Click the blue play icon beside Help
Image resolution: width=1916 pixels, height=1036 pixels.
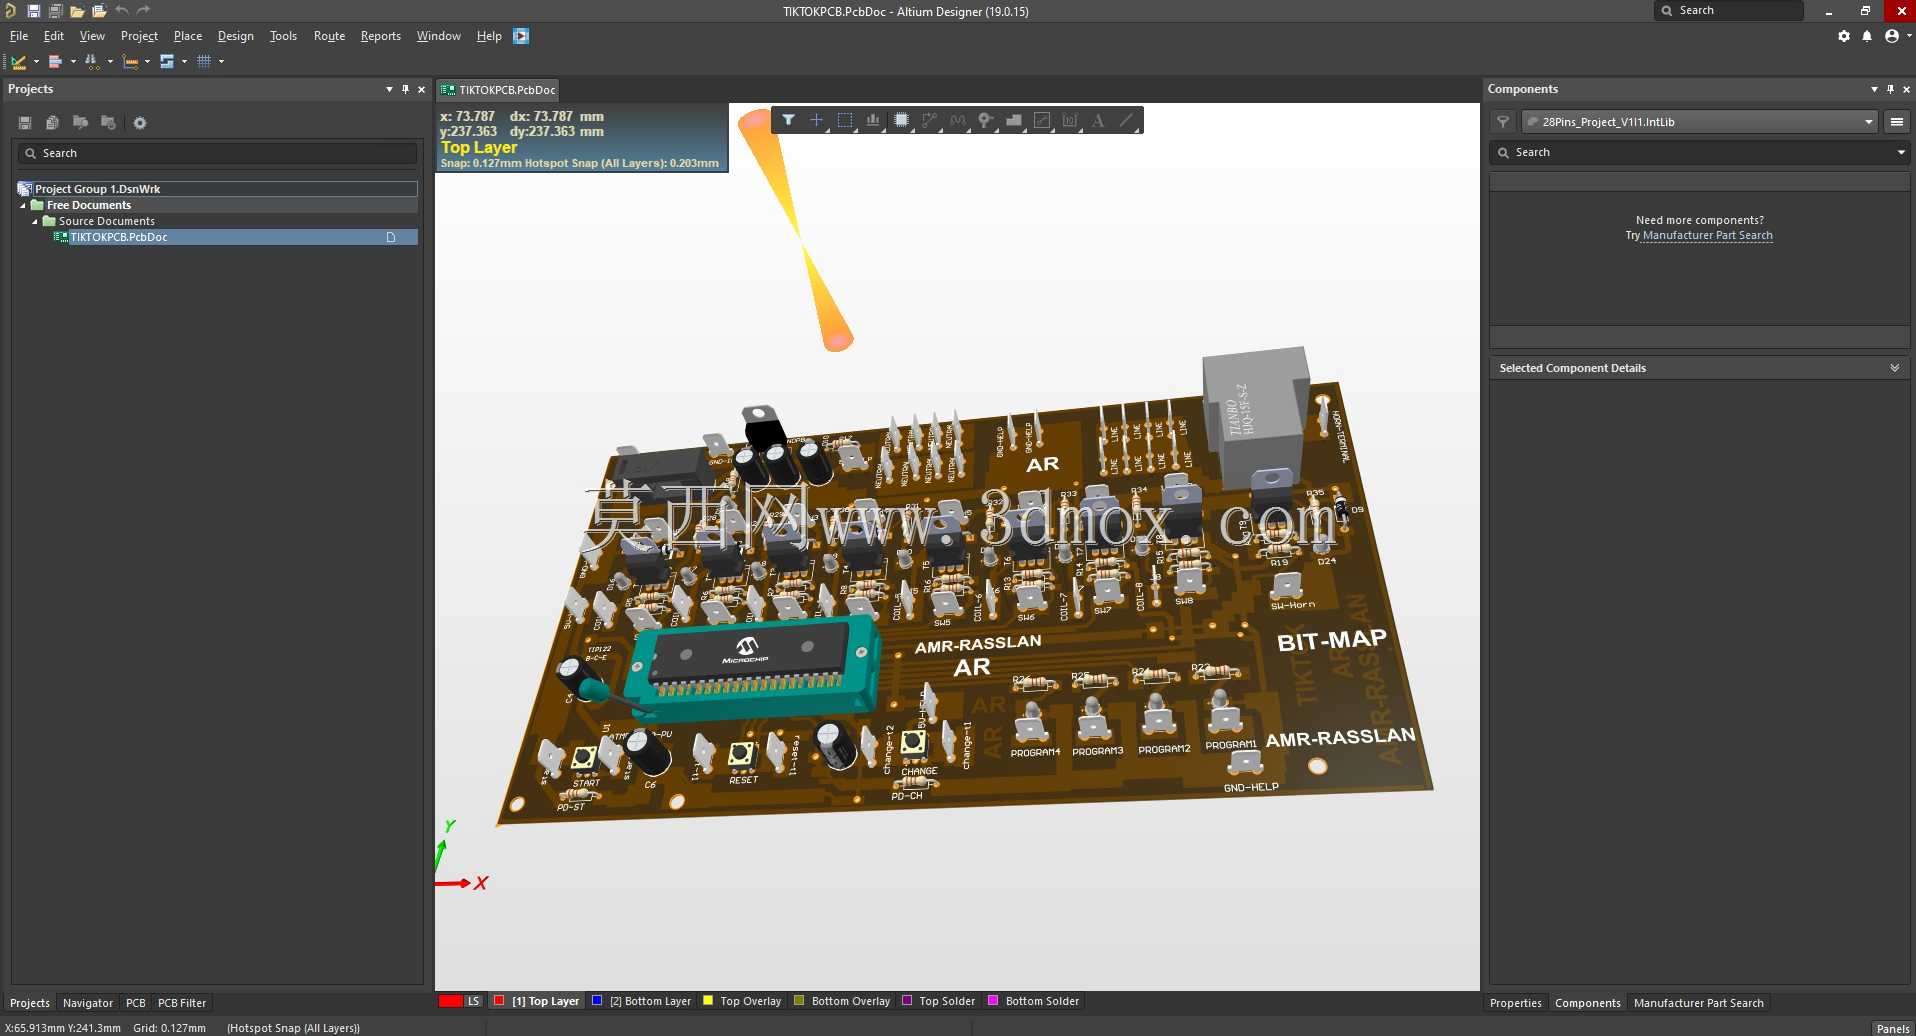click(521, 36)
